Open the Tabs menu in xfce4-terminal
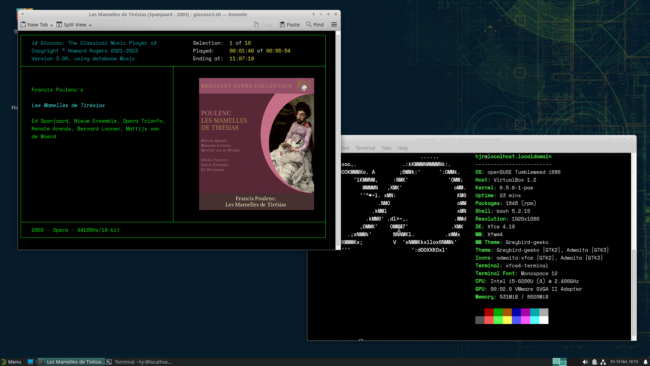Viewport: 650px width, 366px height. pos(386,148)
